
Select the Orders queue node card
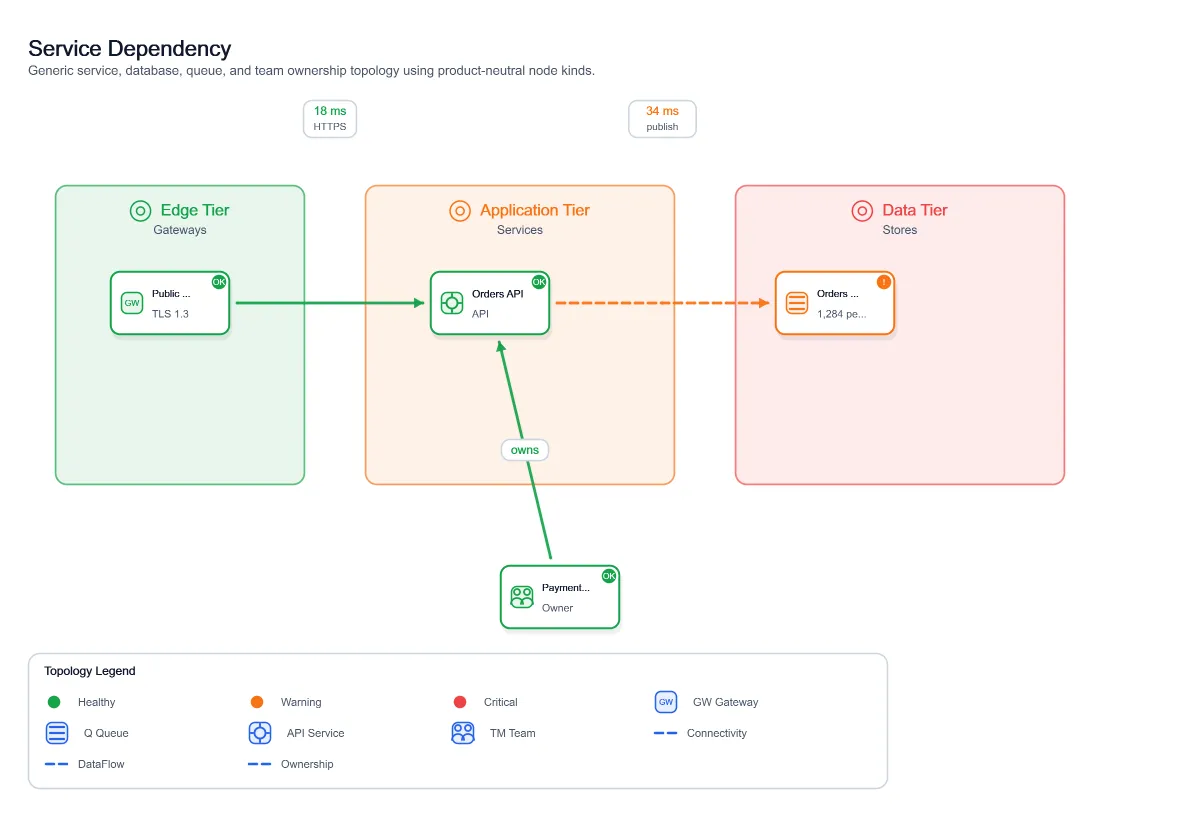tap(835, 303)
